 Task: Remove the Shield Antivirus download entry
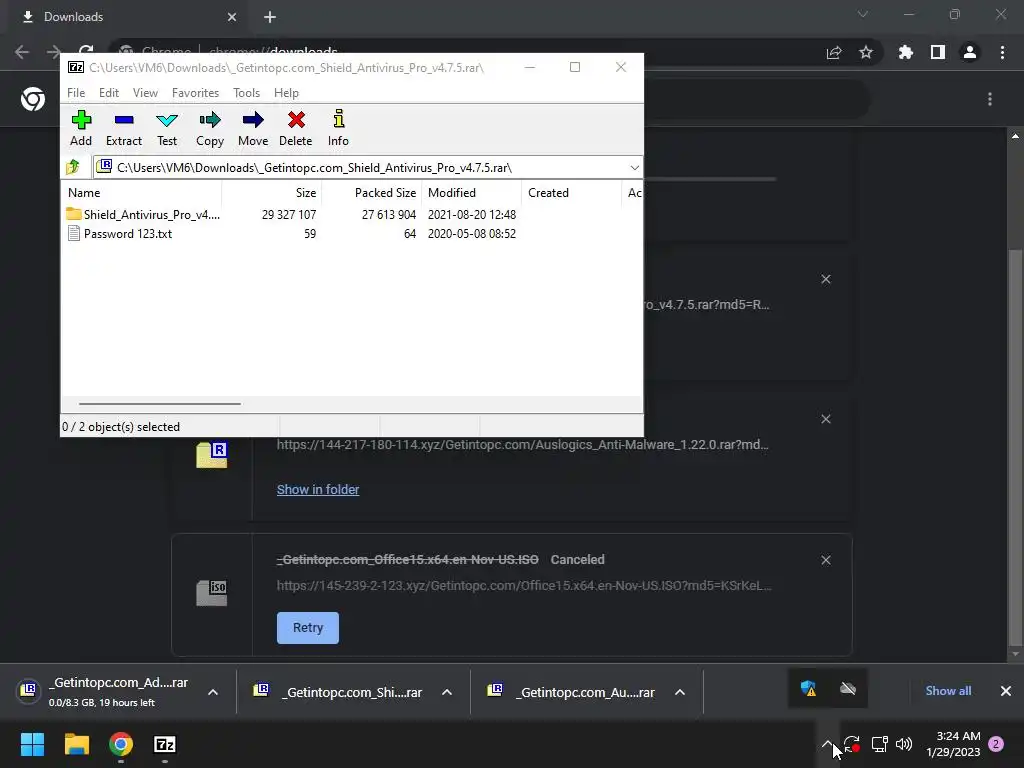click(825, 280)
